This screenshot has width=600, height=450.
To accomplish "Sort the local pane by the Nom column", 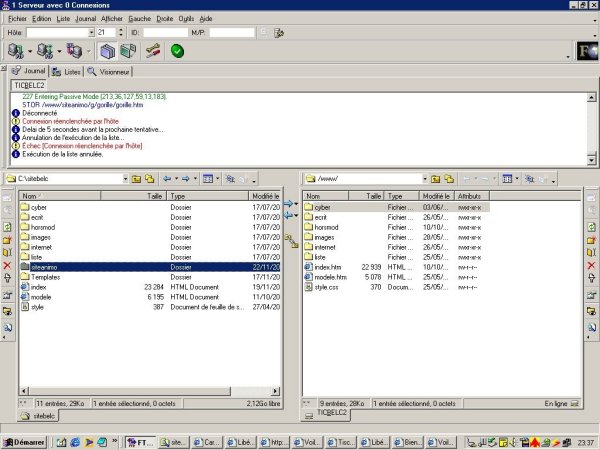I will 60,196.
